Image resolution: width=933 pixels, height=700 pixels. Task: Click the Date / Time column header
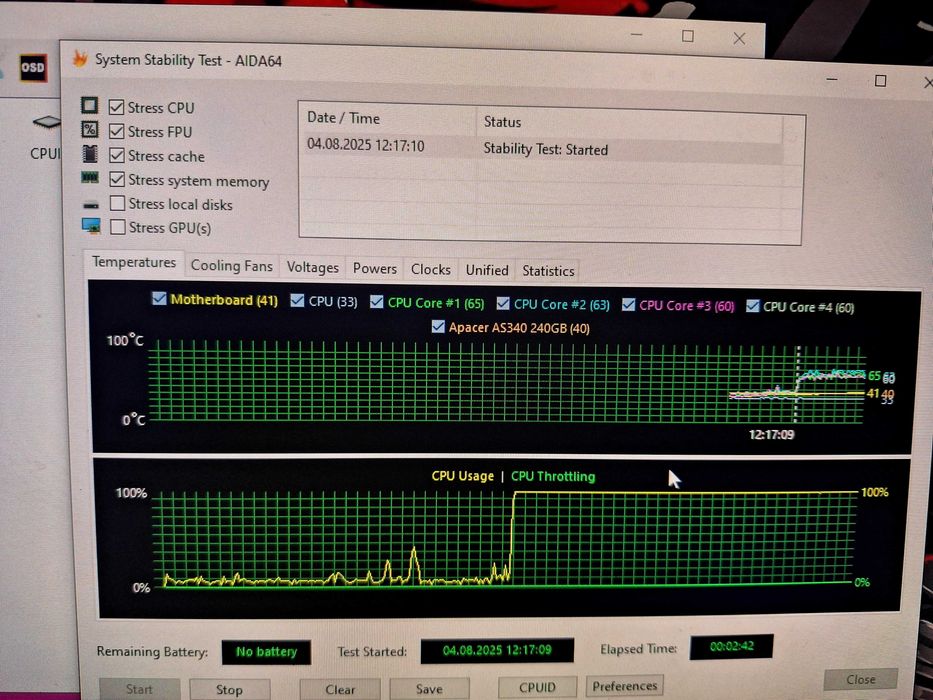point(388,119)
